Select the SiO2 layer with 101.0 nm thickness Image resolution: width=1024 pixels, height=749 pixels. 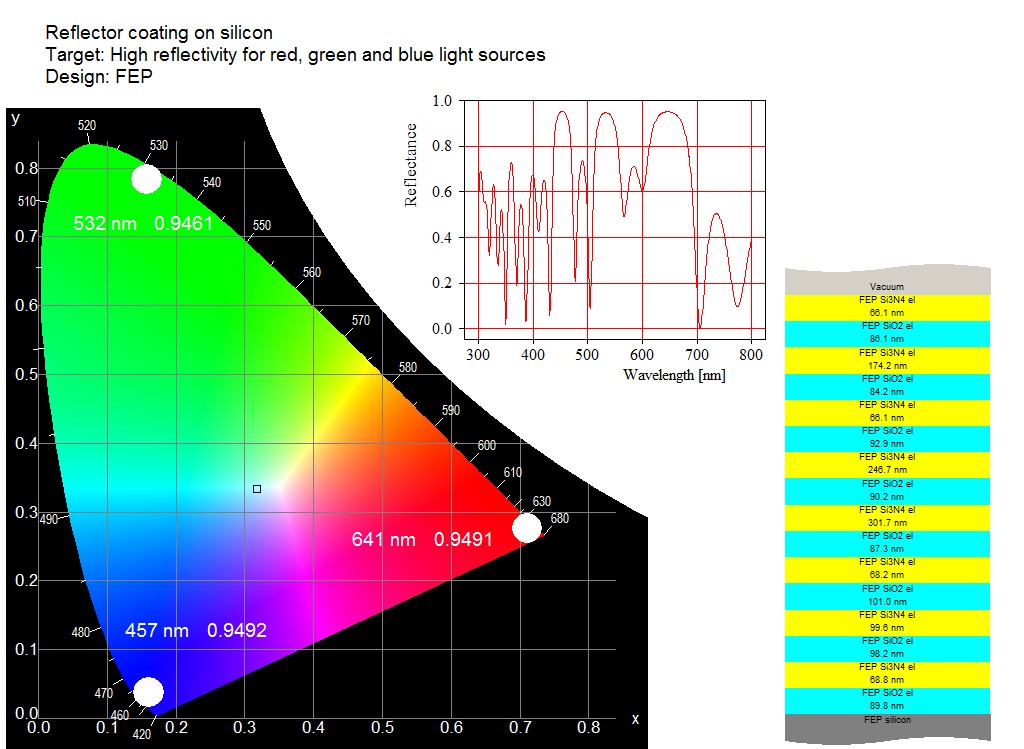[887, 596]
